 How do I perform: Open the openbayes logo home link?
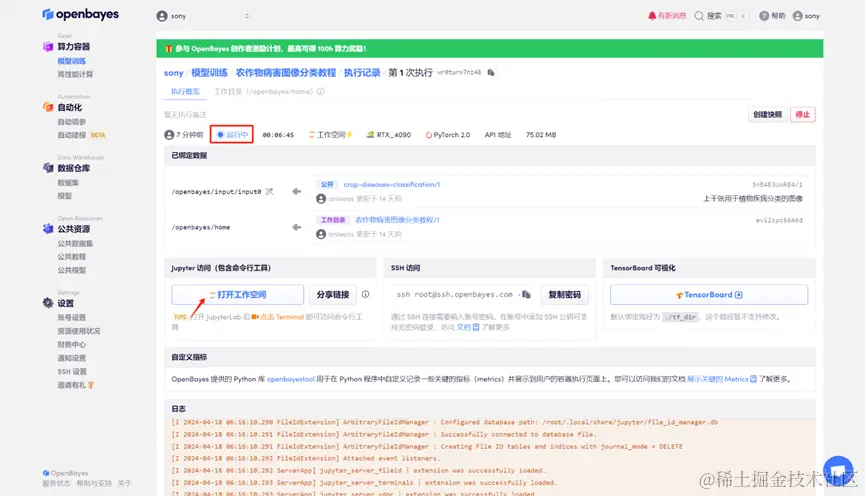81,14
